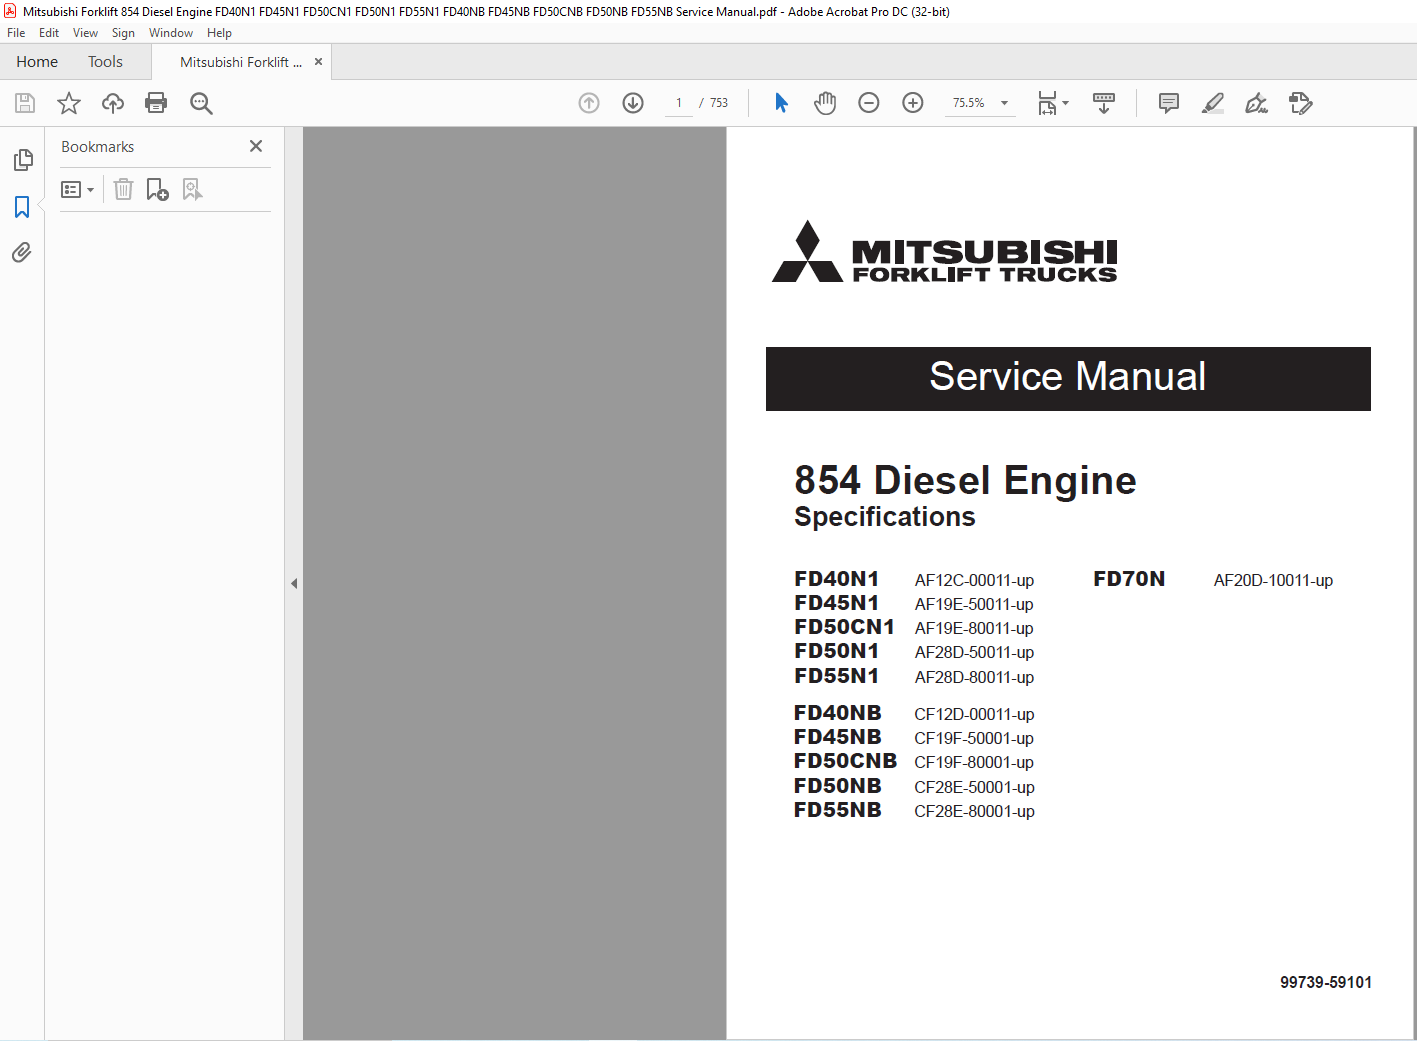Switch to the Tools tab
This screenshot has width=1417, height=1041.
[105, 62]
